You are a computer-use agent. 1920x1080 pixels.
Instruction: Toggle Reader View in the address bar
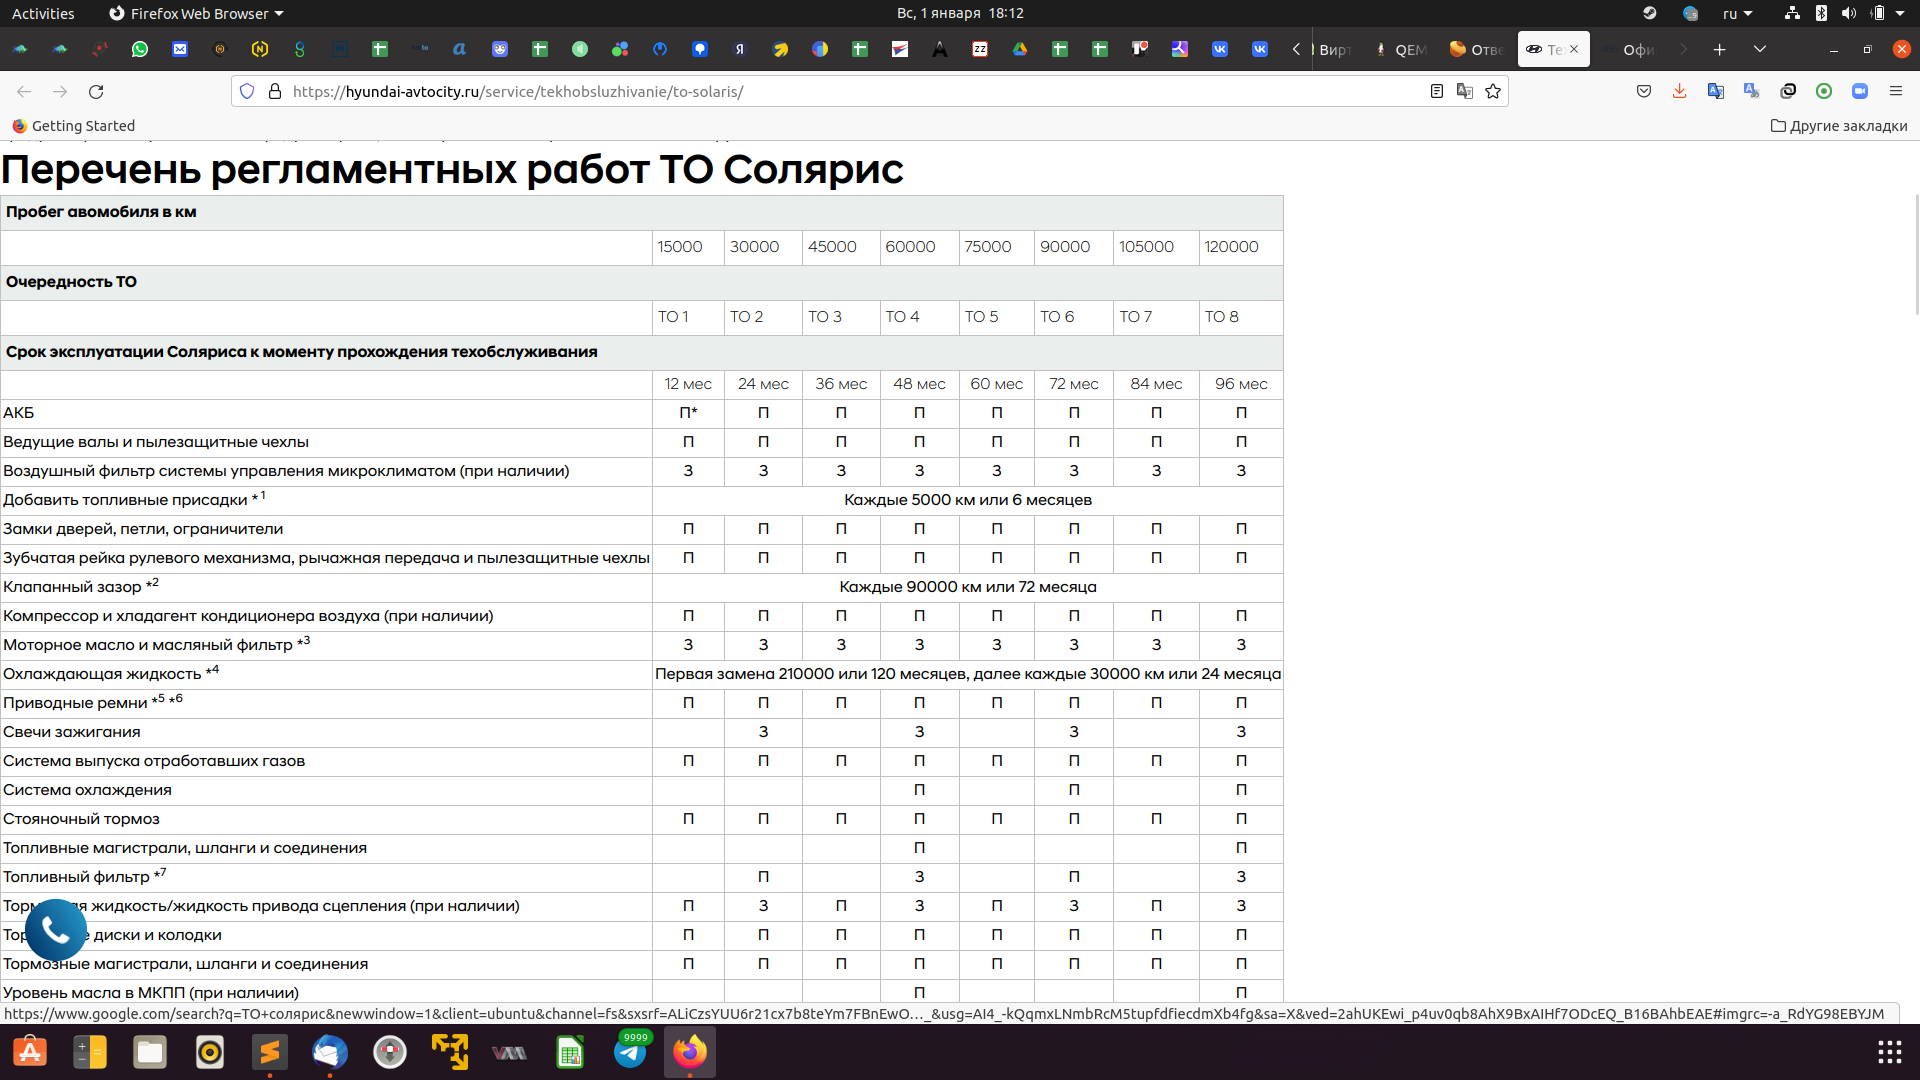tap(1436, 91)
